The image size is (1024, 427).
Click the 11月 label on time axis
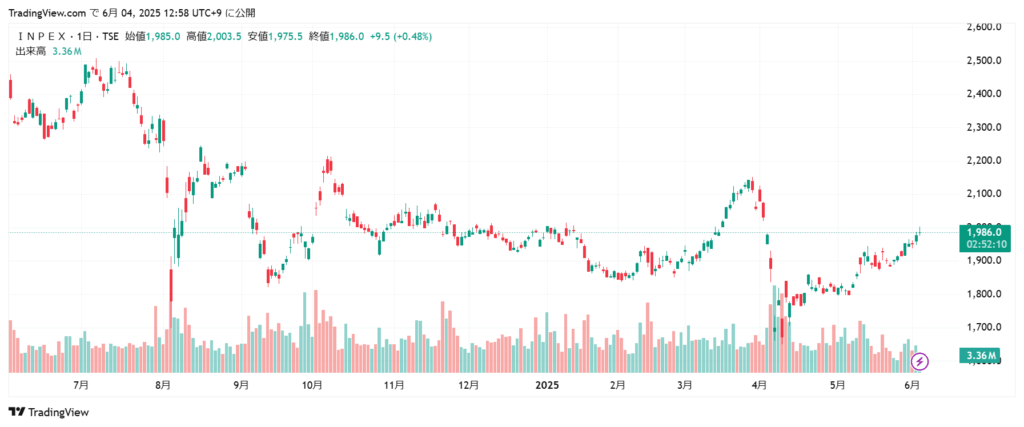(x=393, y=385)
